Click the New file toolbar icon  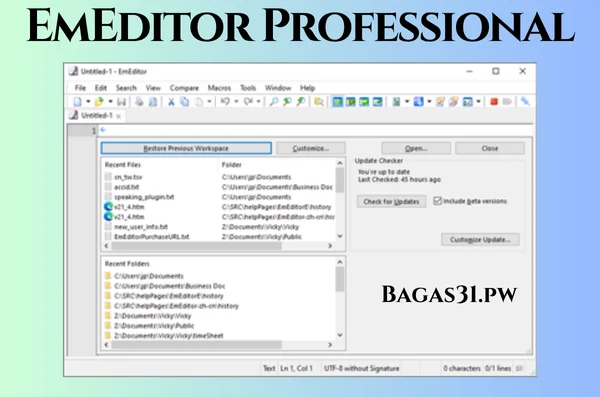click(x=78, y=101)
